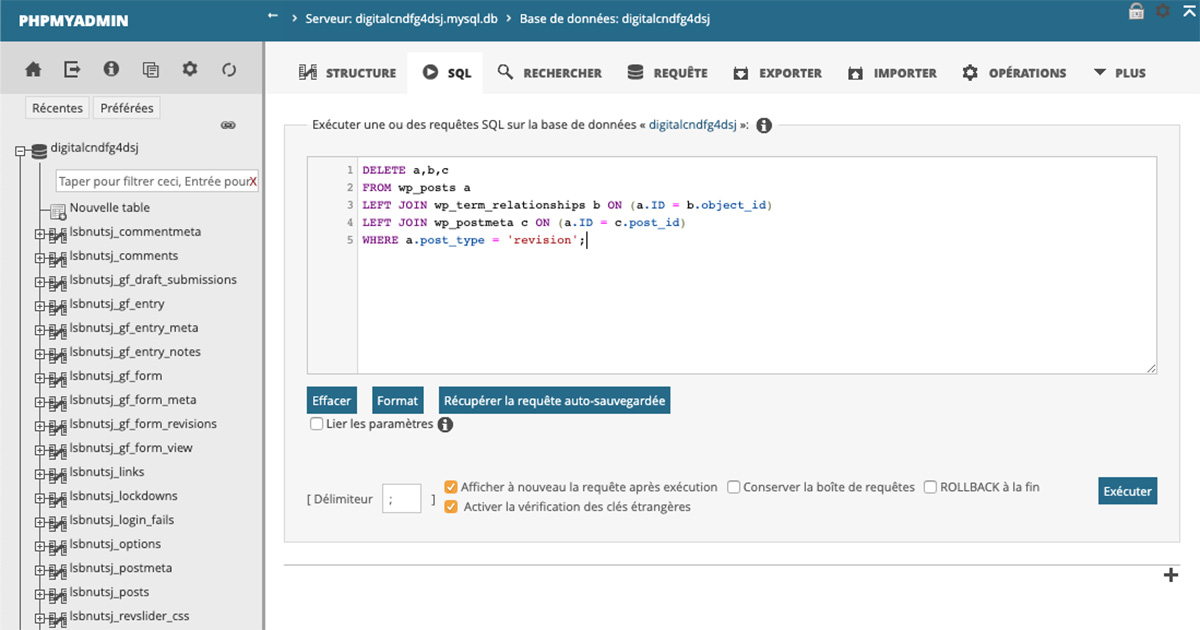Focus the Délimiteur input field
Viewport: 1200px width, 630px height.
coord(401,498)
